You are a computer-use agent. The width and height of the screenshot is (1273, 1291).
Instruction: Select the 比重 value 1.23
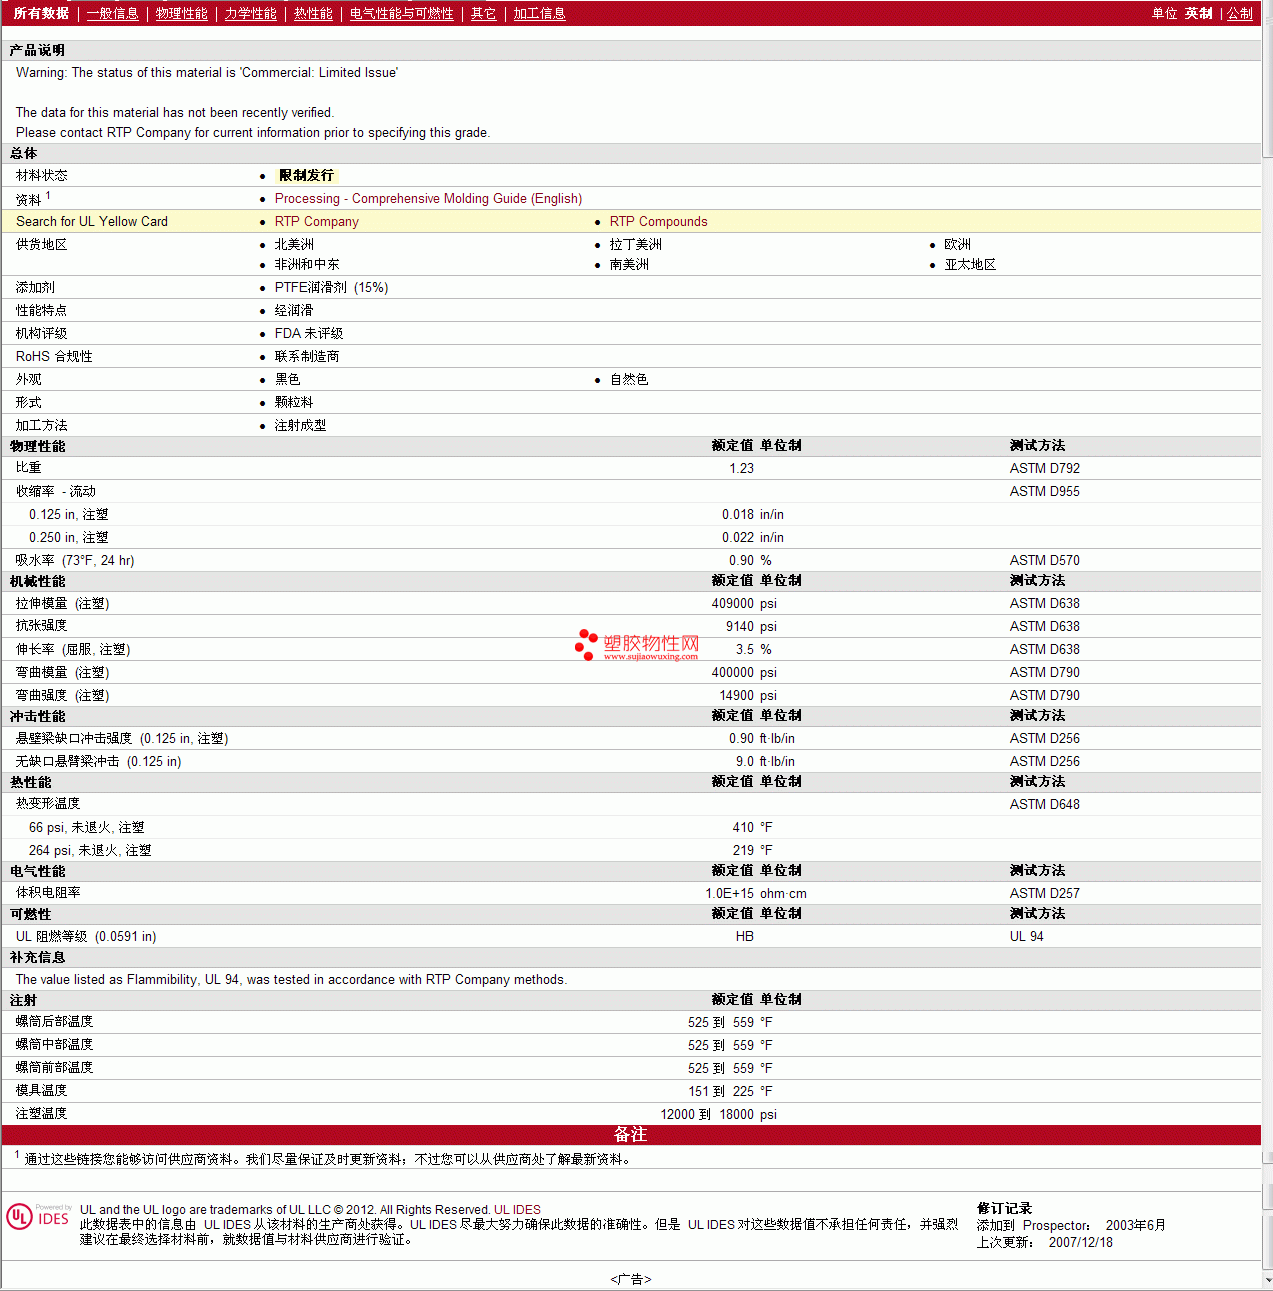(x=741, y=468)
